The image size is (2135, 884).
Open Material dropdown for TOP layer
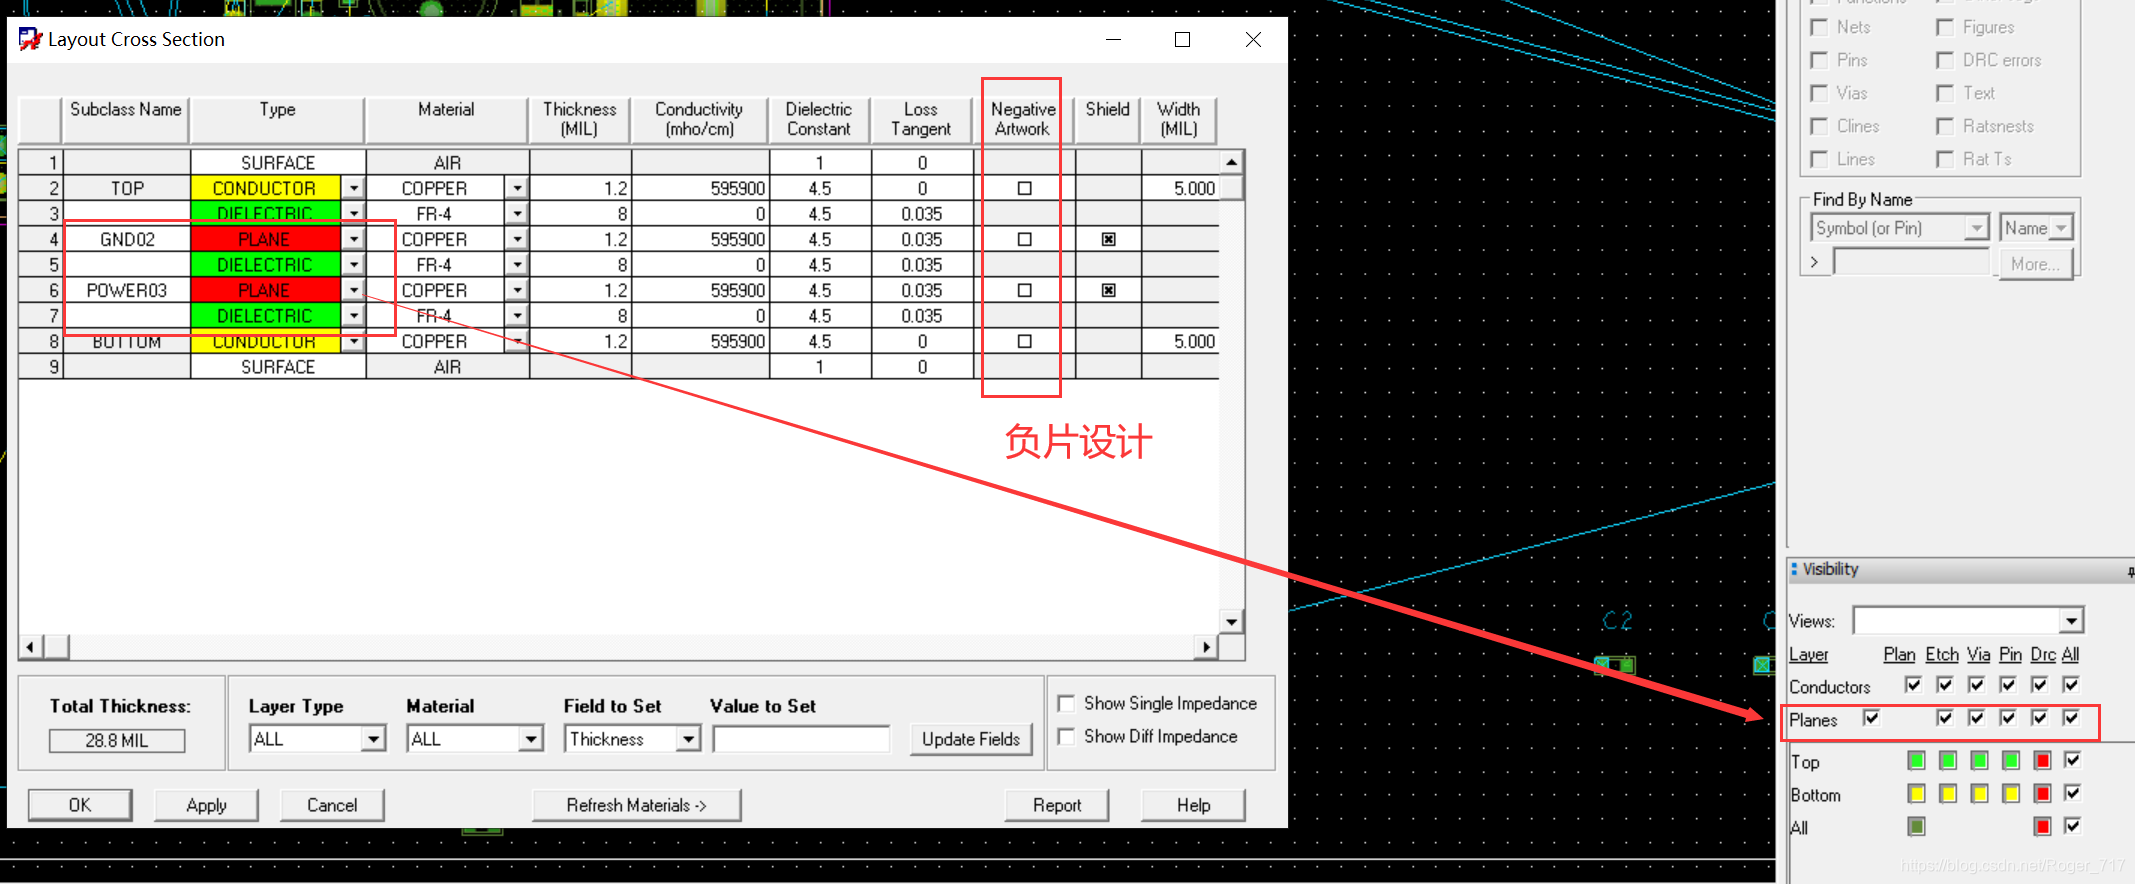tap(516, 188)
